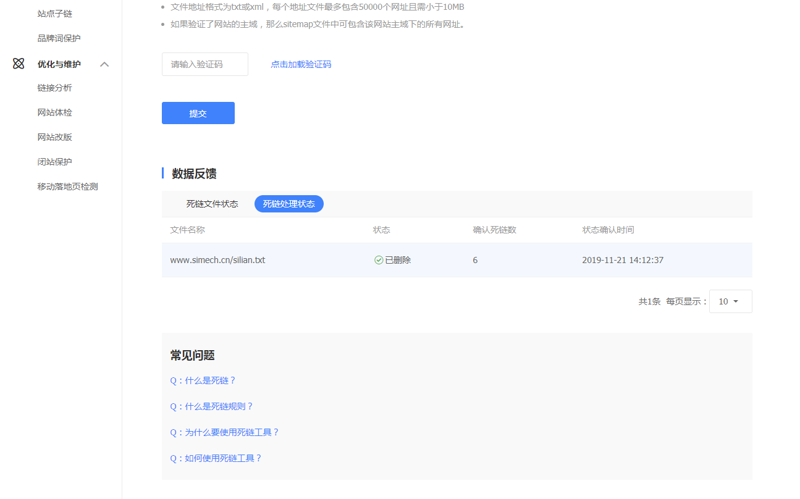Click www.simech.cn/silian.txt file name
Image resolution: width=800 pixels, height=499 pixels.
pos(217,260)
